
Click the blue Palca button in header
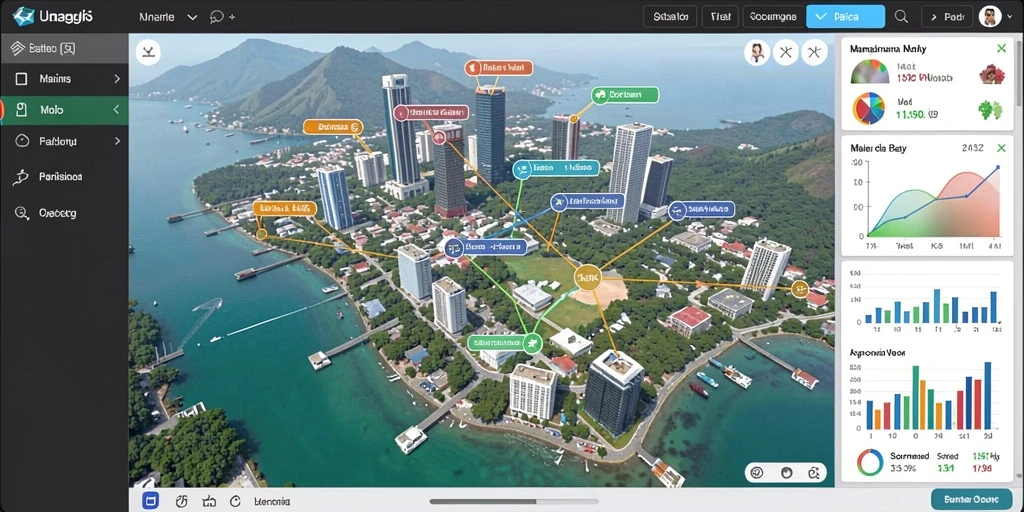point(845,17)
